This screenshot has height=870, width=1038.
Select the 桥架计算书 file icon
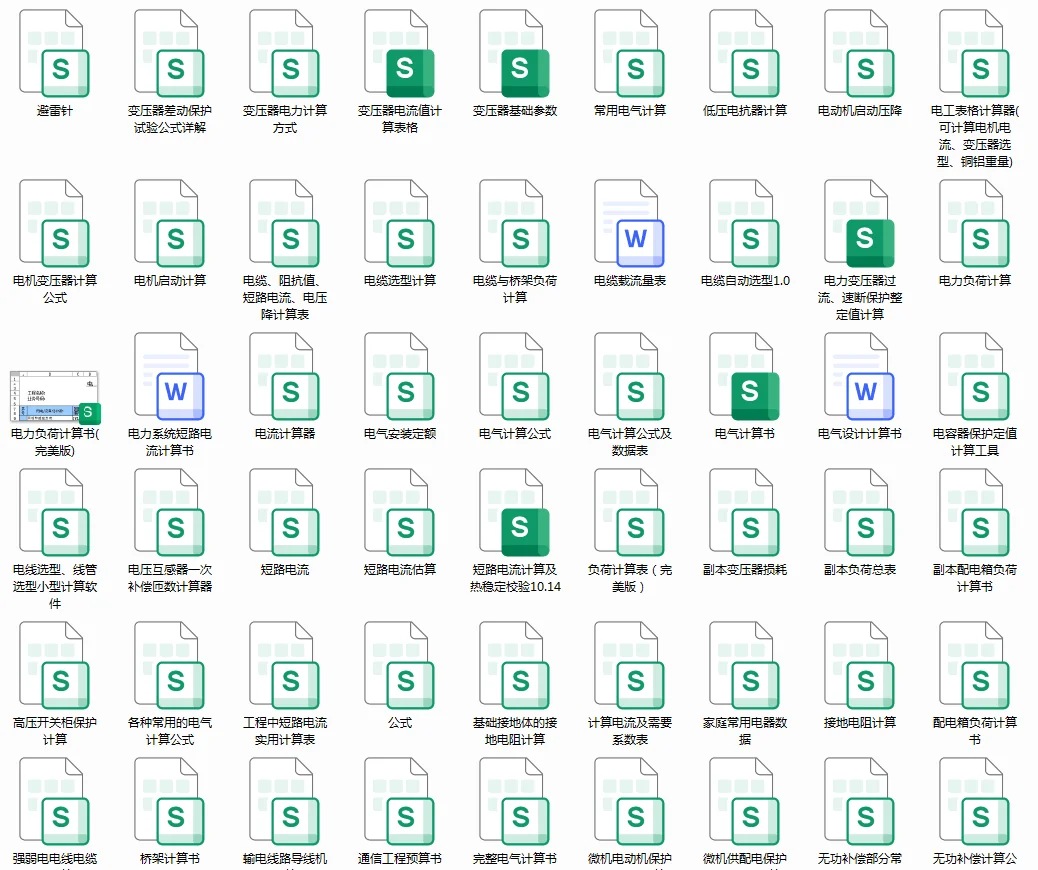click(169, 802)
